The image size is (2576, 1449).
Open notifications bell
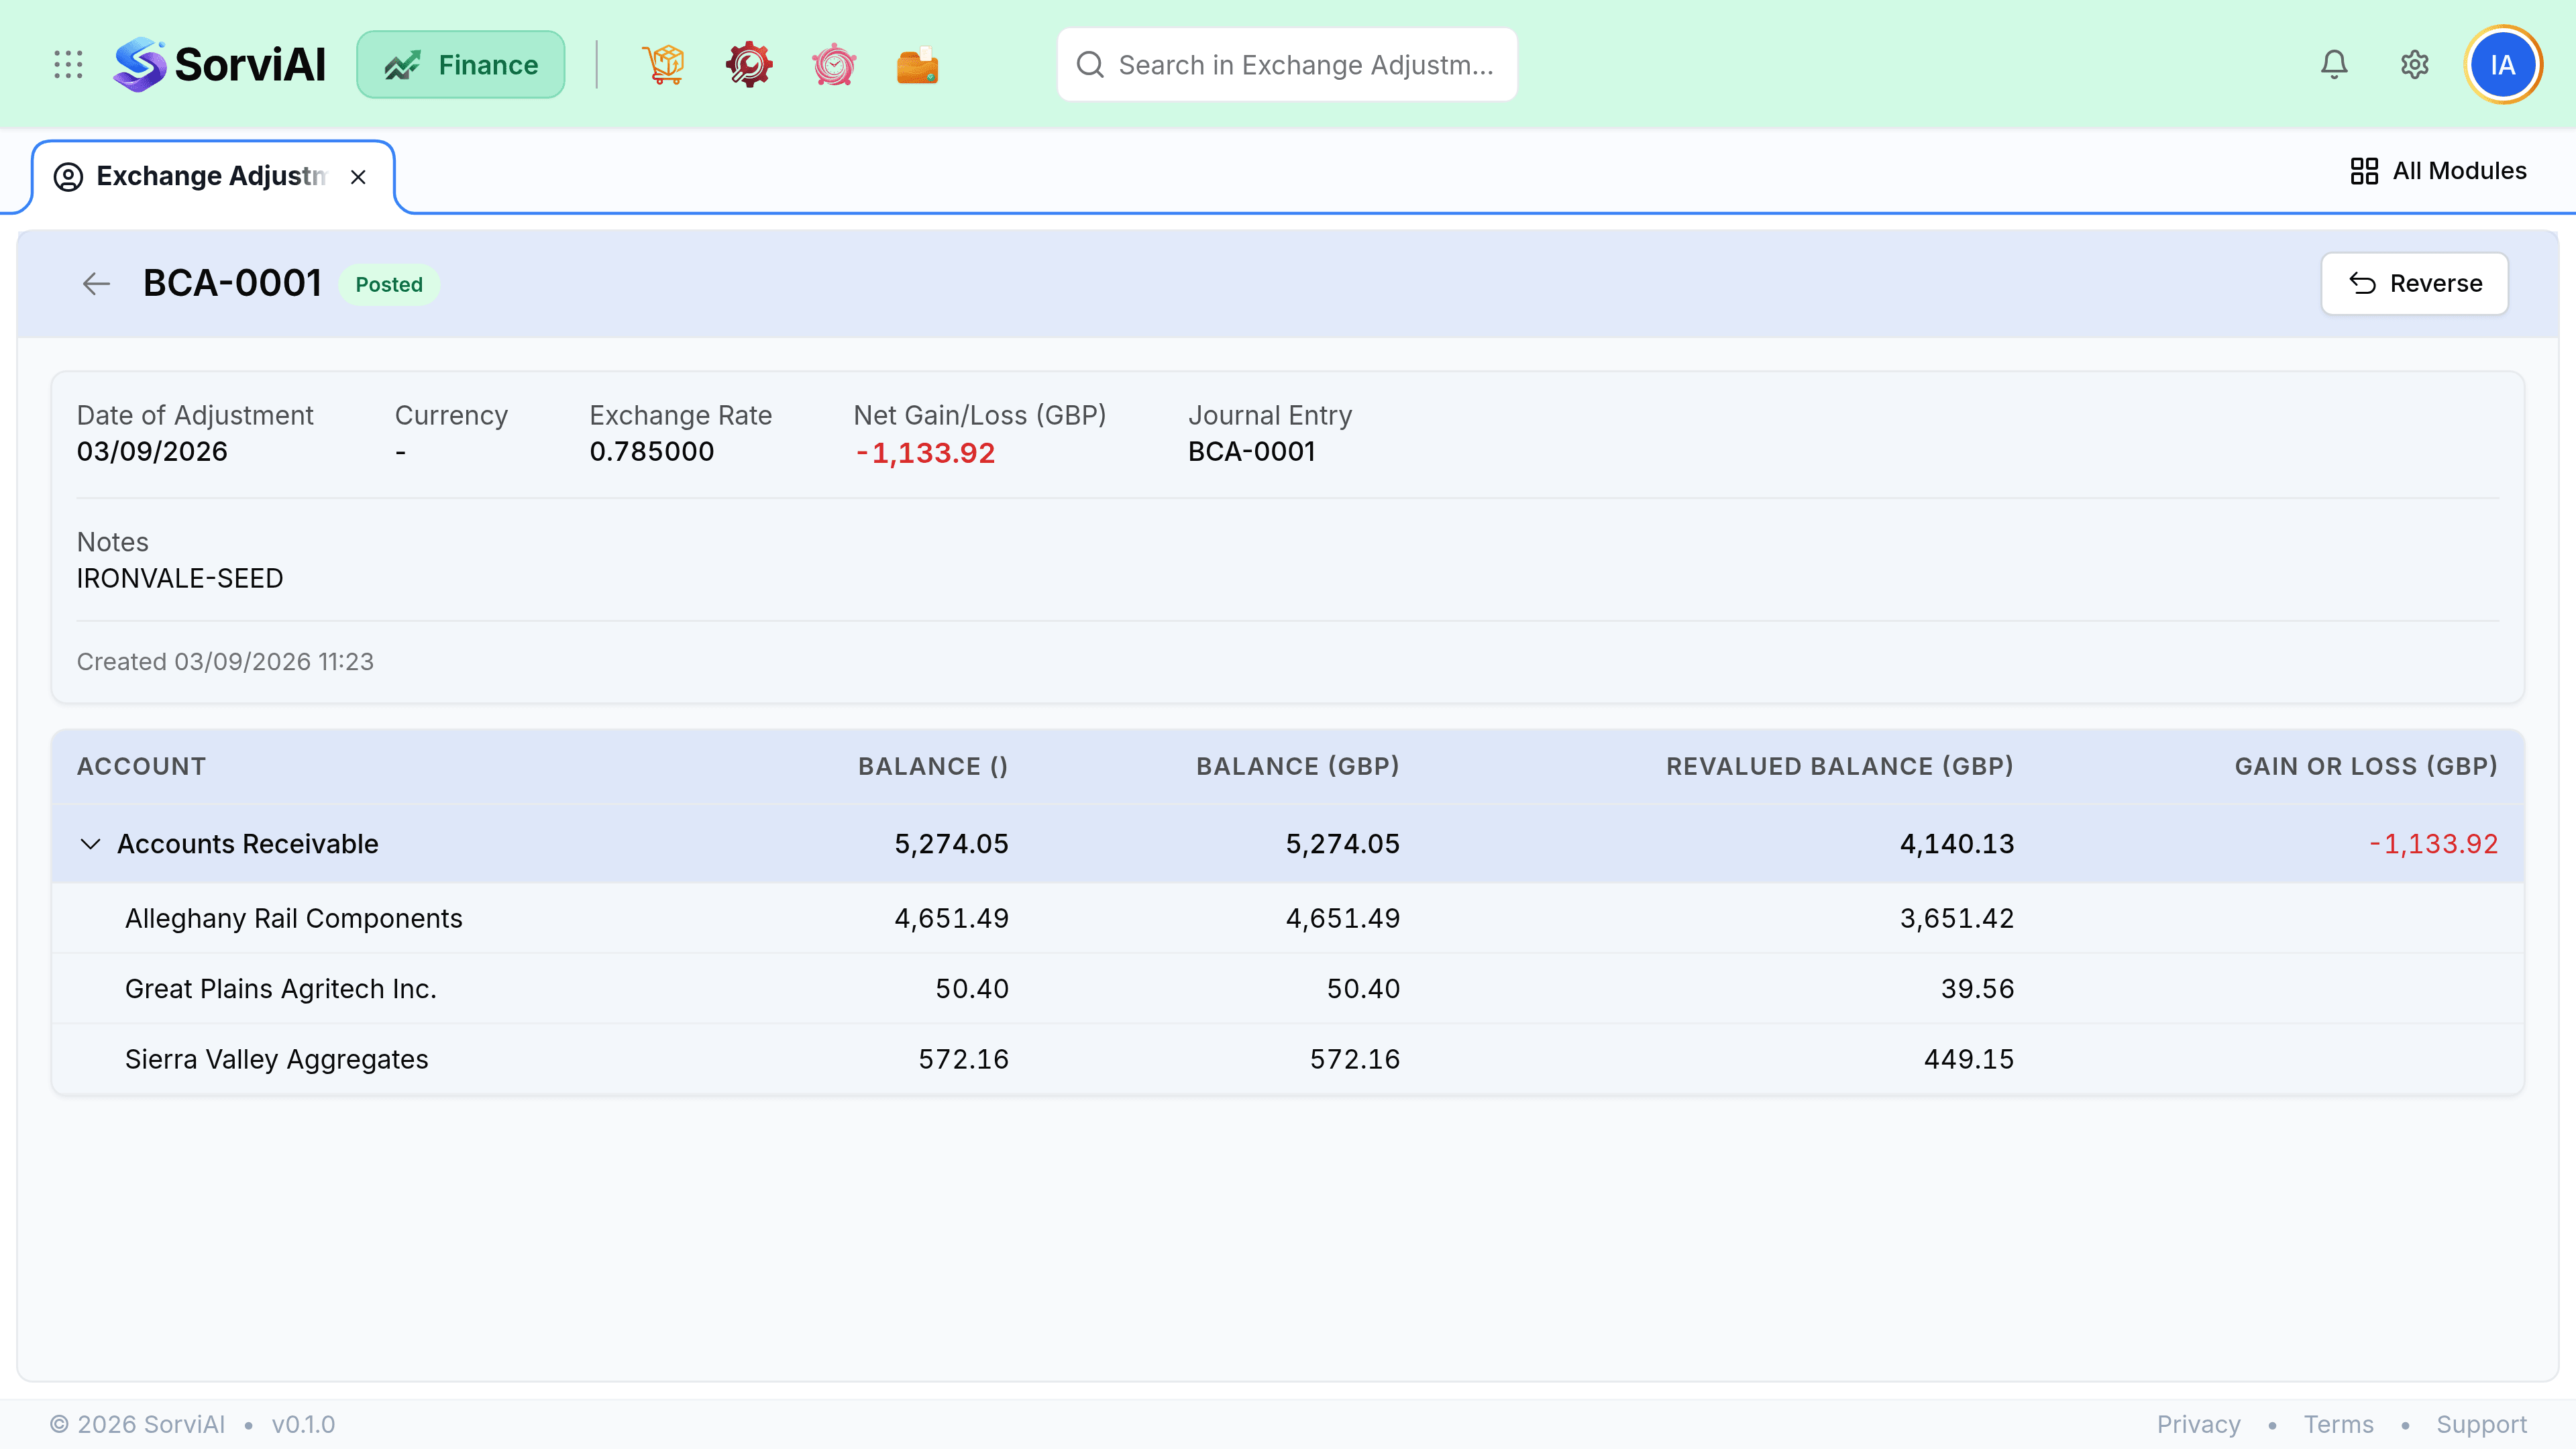[x=2334, y=65]
